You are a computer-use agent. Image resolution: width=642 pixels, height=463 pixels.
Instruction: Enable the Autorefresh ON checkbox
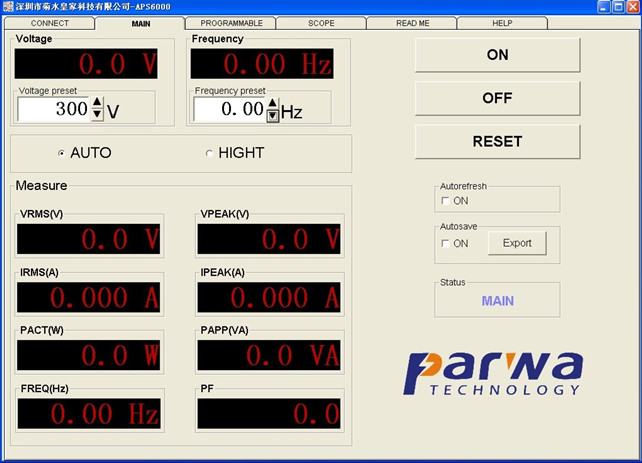(445, 201)
